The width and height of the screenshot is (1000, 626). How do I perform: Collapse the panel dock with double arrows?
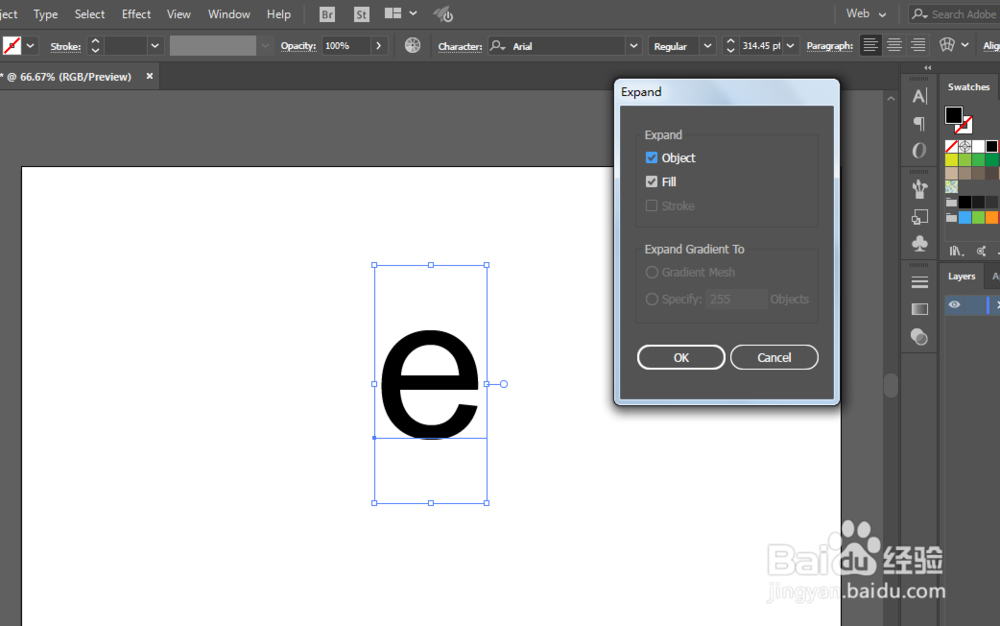point(927,68)
